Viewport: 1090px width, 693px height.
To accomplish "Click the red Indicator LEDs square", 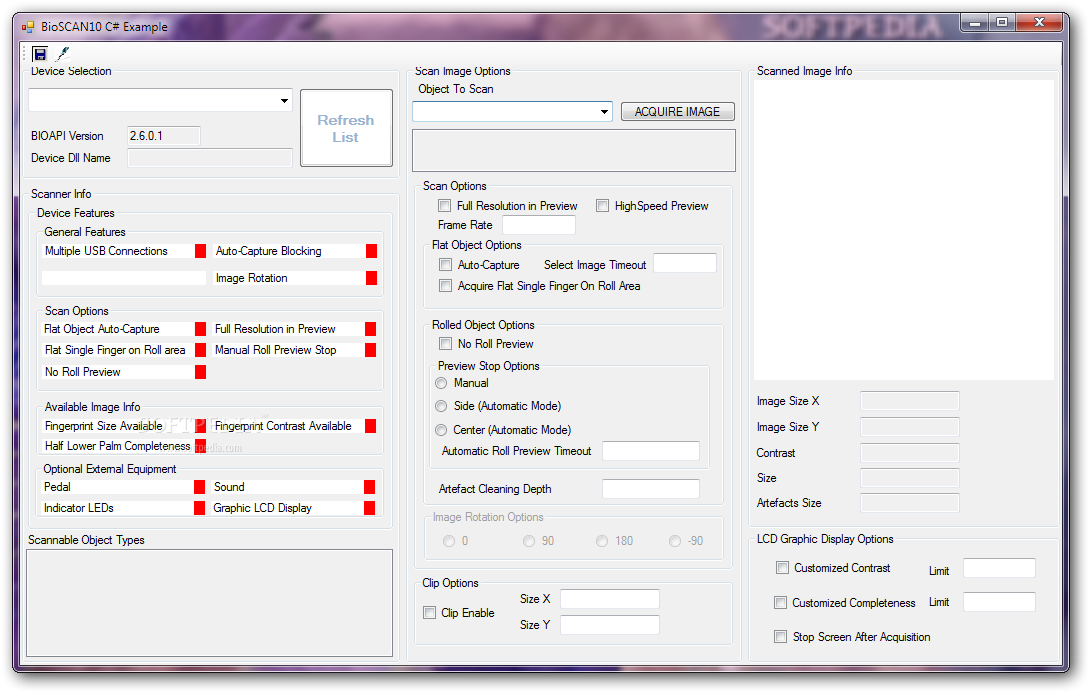I will pyautogui.click(x=200, y=508).
